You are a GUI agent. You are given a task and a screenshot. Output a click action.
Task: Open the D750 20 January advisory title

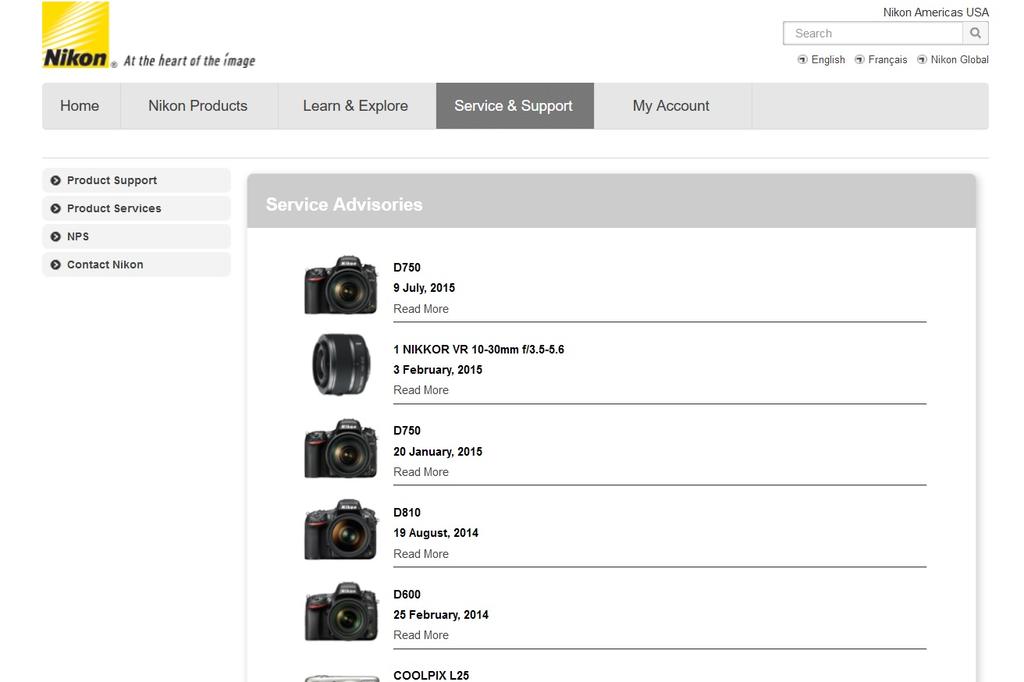[x=407, y=431]
